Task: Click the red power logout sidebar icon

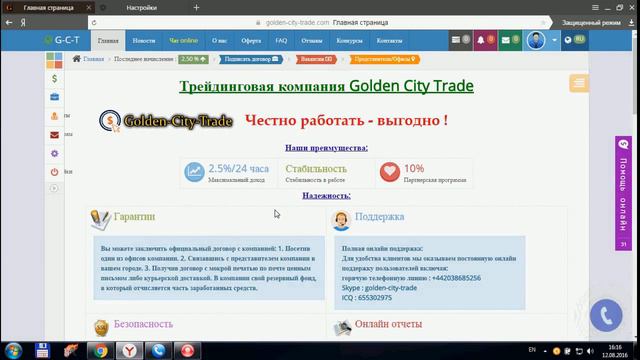Action: coord(54,172)
